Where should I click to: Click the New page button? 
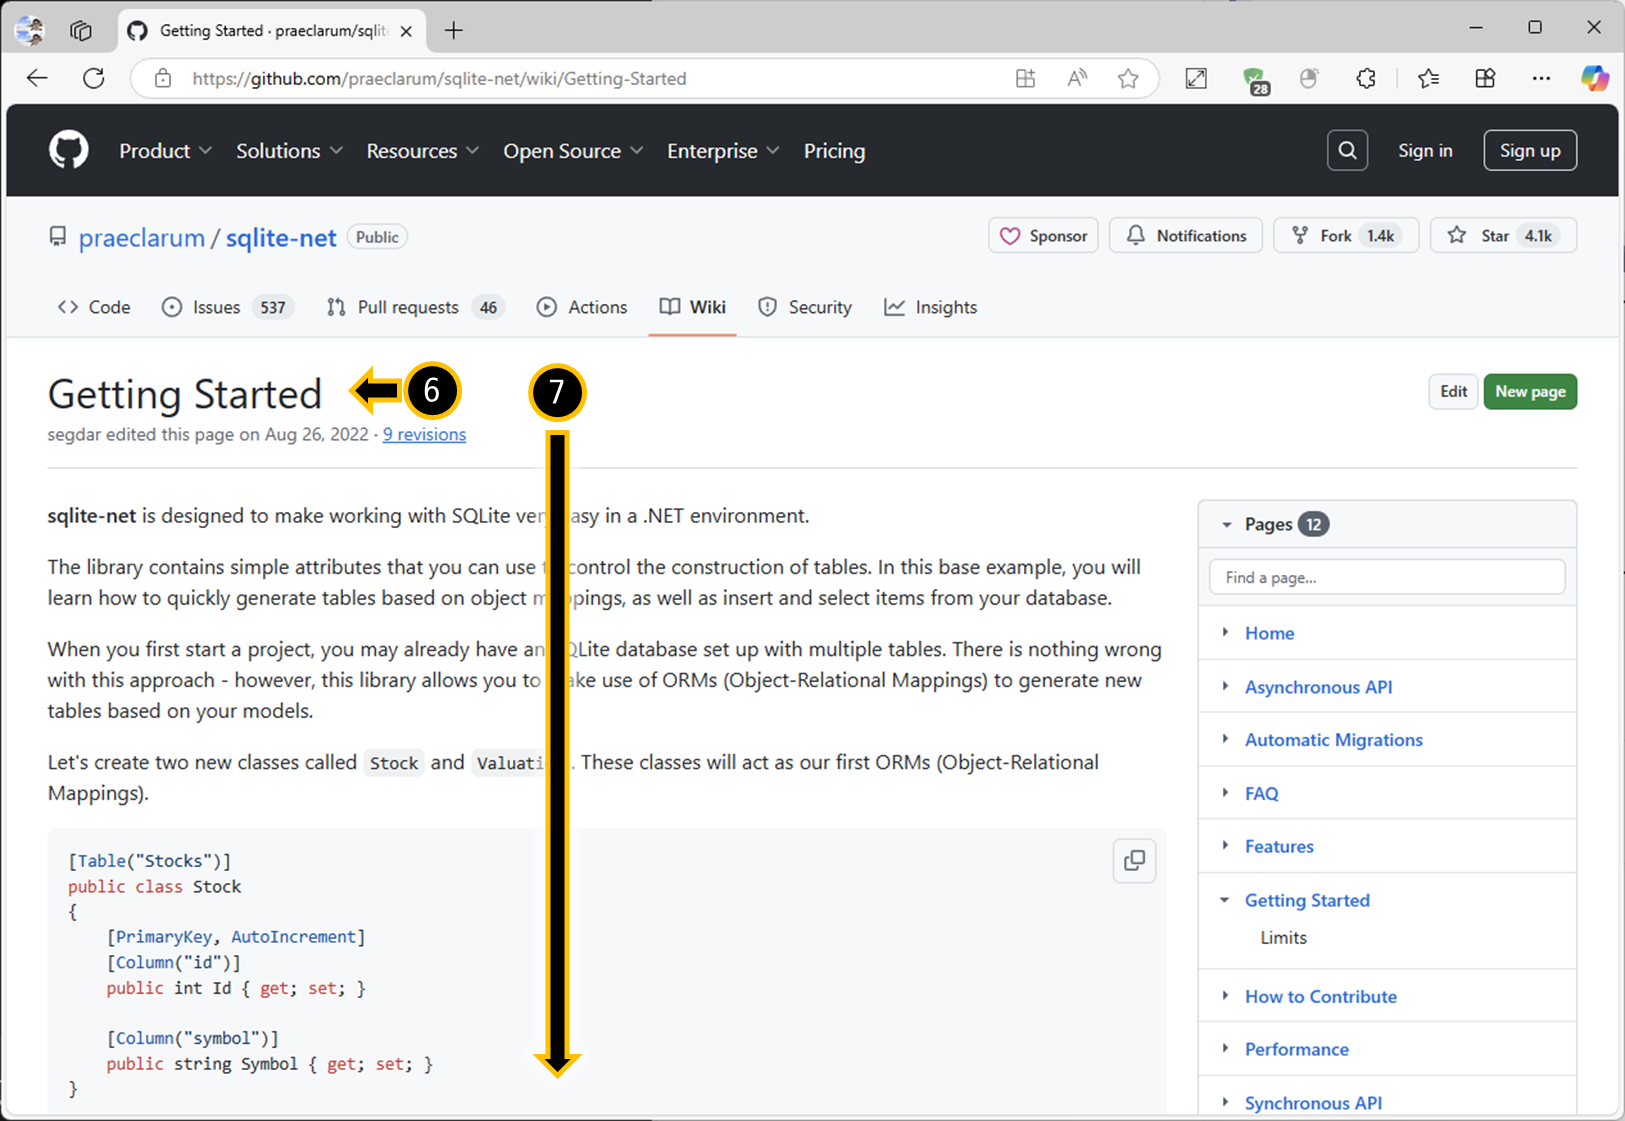click(x=1530, y=392)
